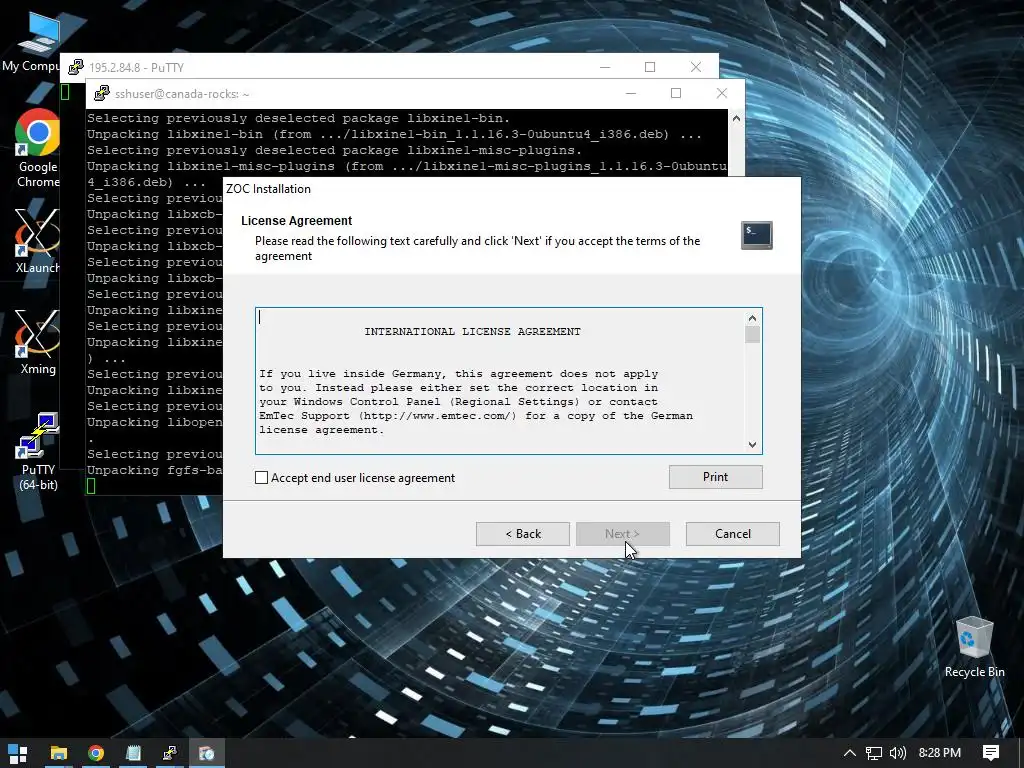Click the License Agreement heading
This screenshot has width=1024, height=768.
pyautogui.click(x=296, y=221)
